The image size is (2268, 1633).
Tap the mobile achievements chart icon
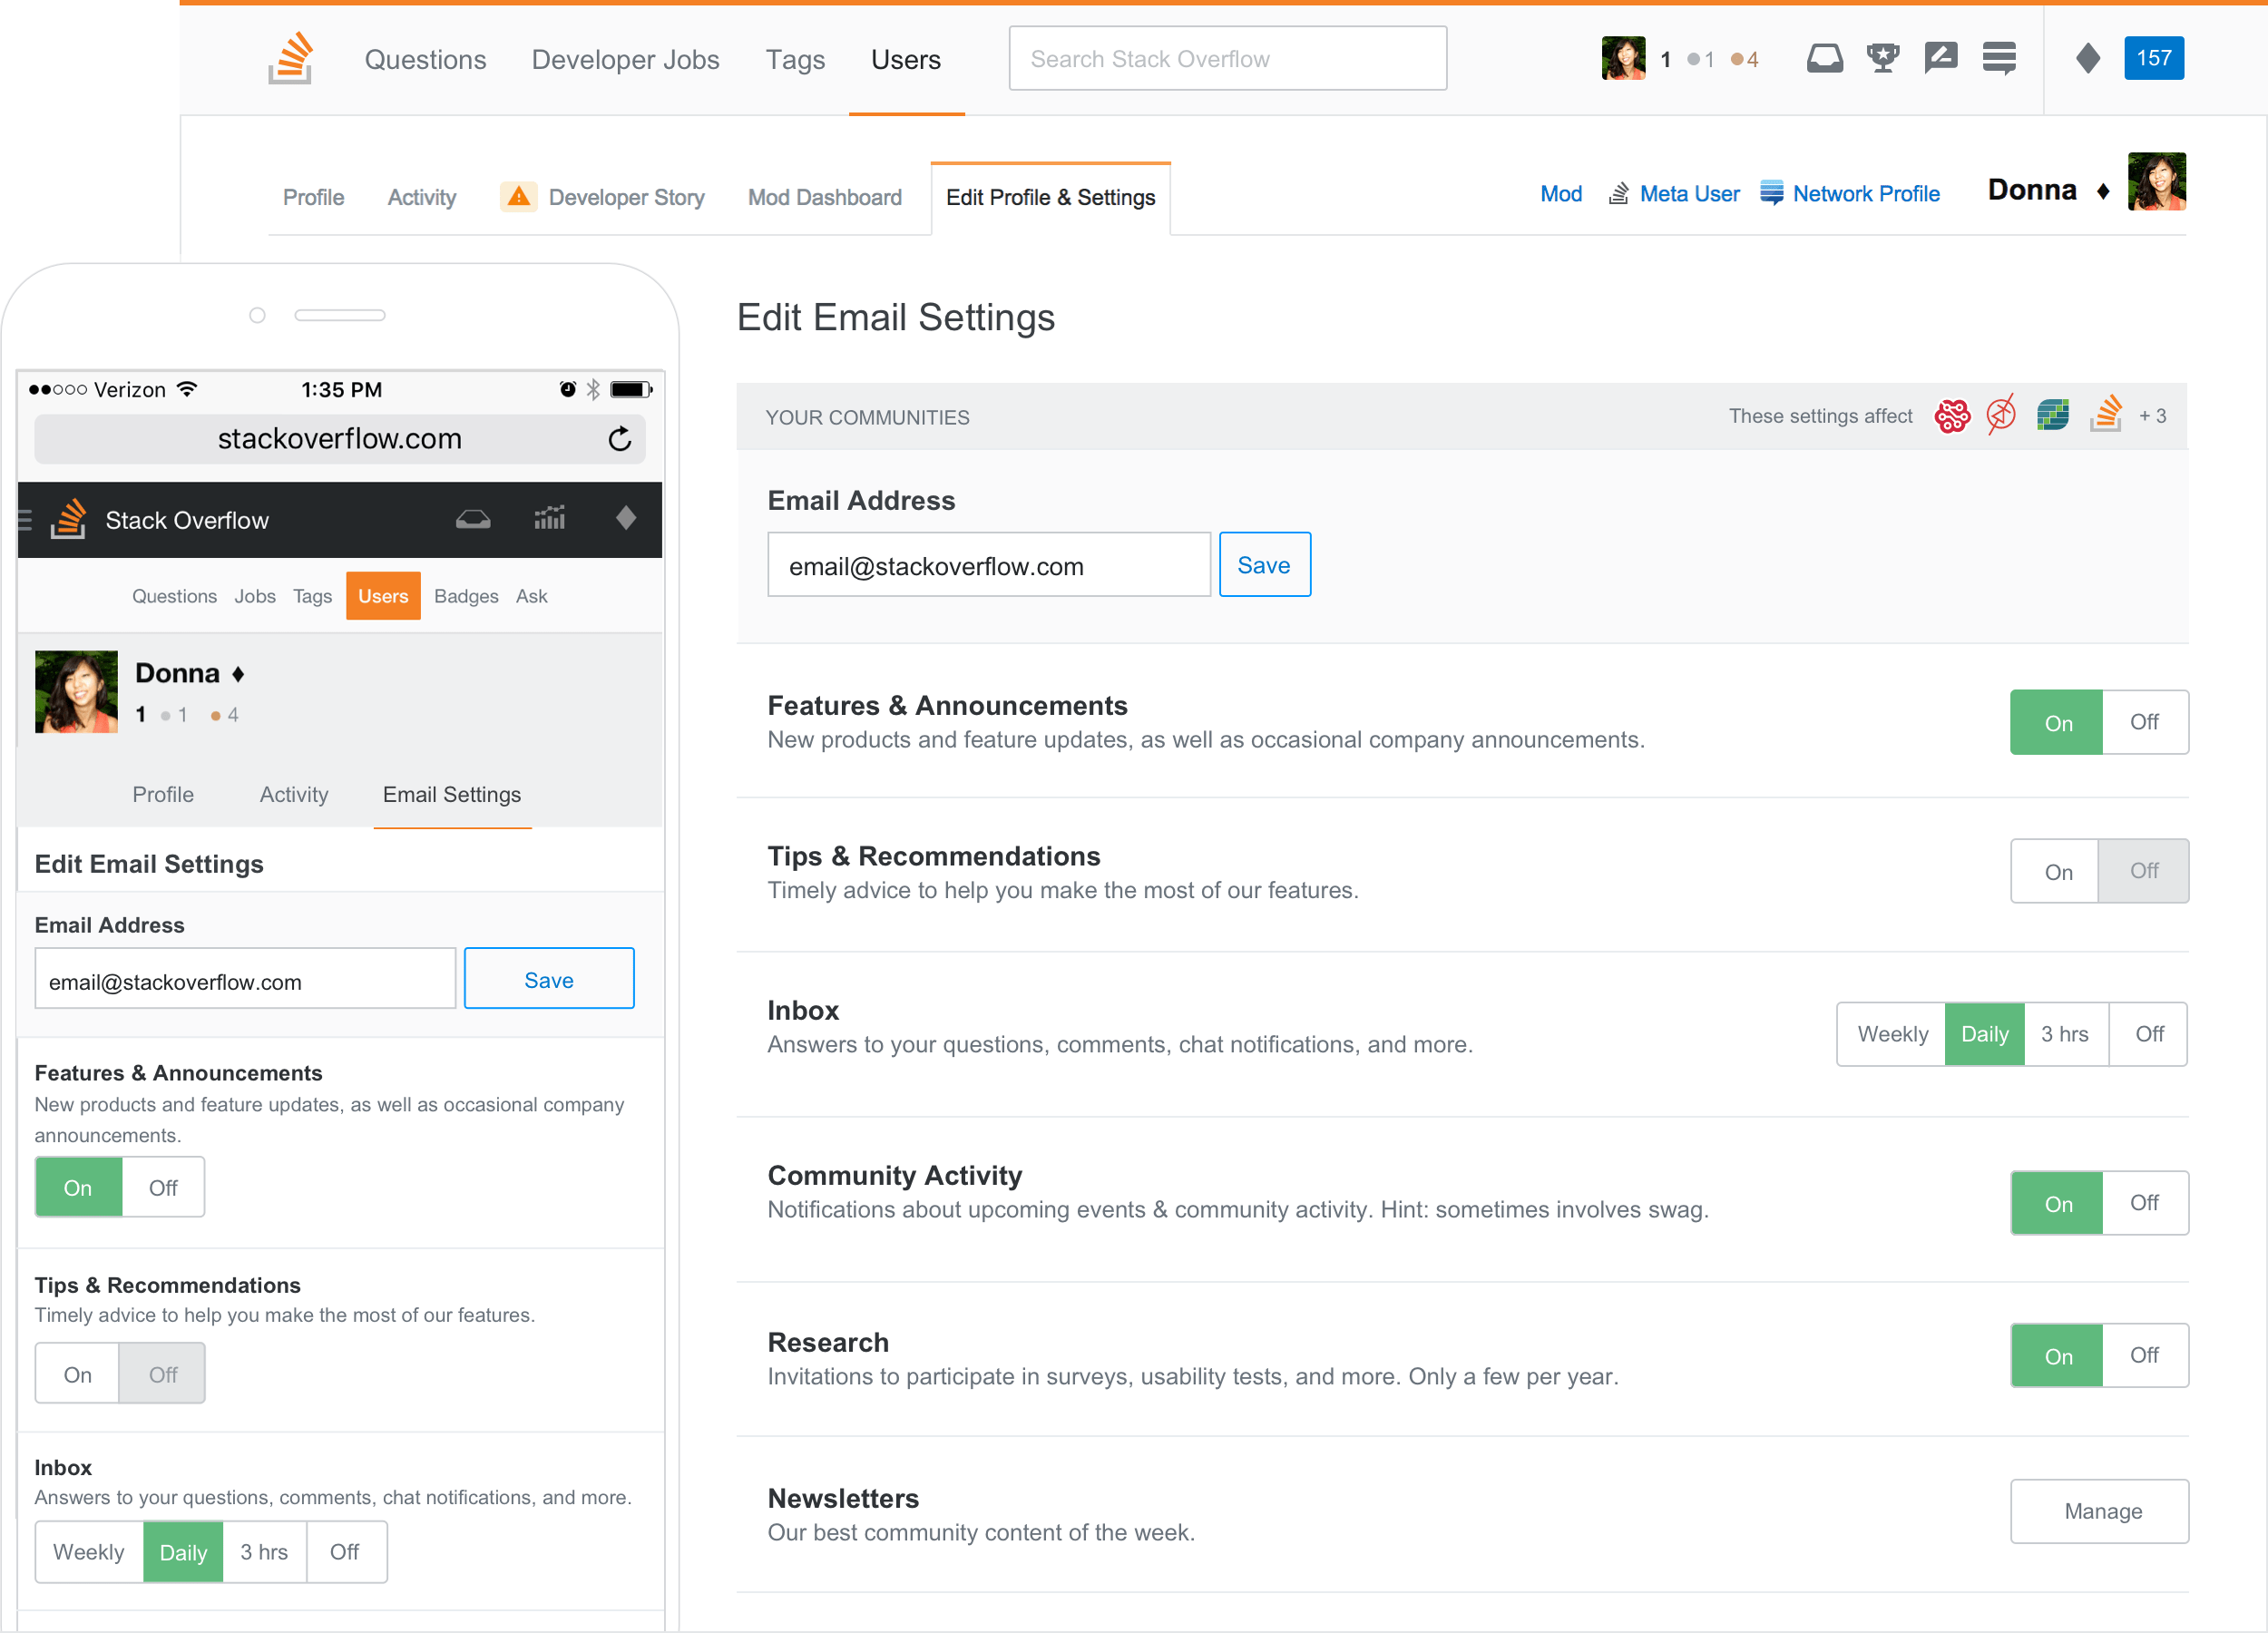[x=549, y=519]
